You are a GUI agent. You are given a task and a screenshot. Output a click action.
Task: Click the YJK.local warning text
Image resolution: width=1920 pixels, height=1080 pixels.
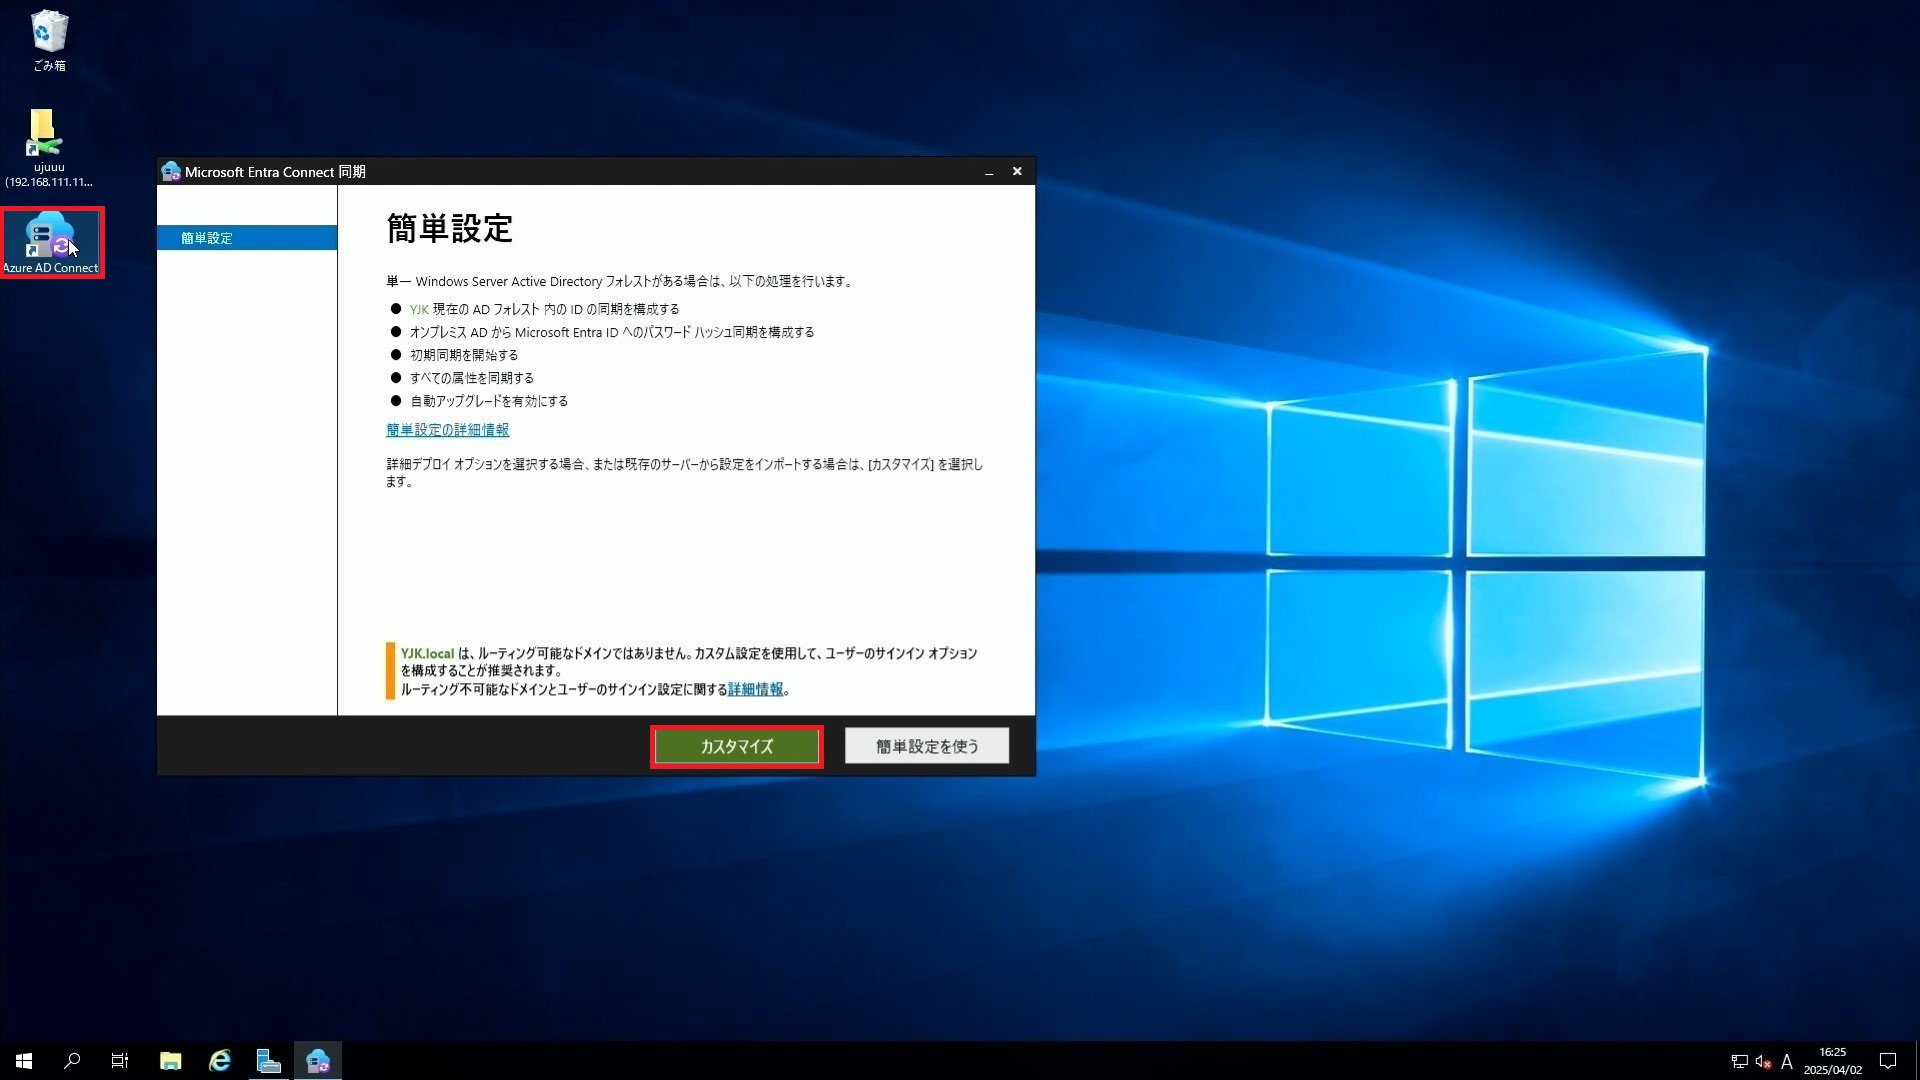click(689, 671)
